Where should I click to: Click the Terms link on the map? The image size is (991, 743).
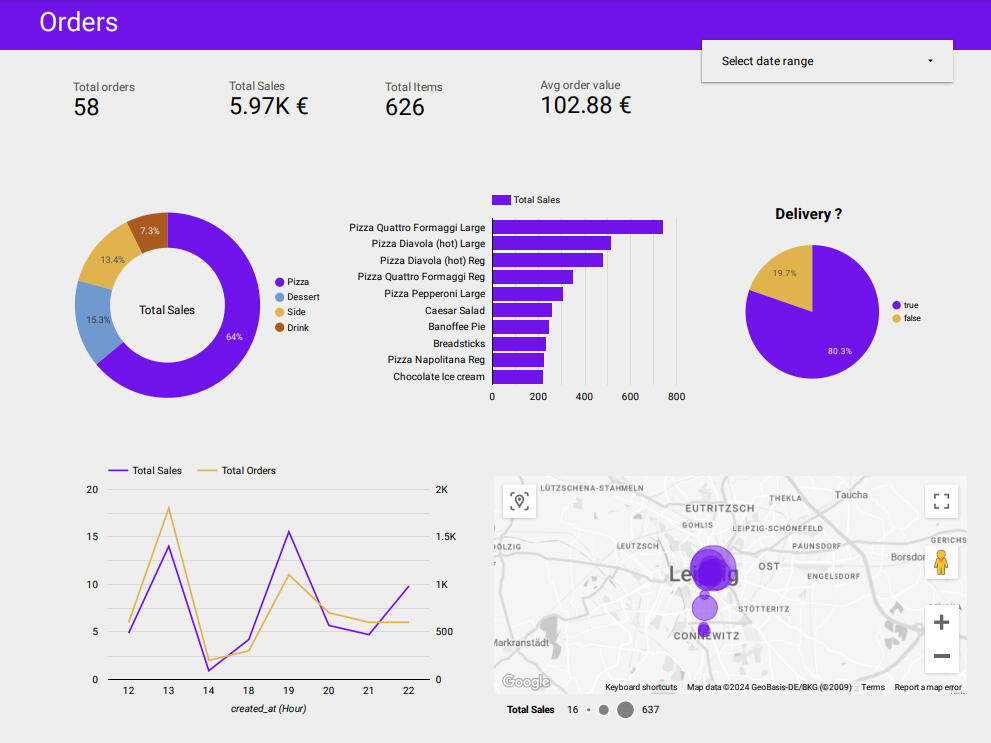[872, 687]
